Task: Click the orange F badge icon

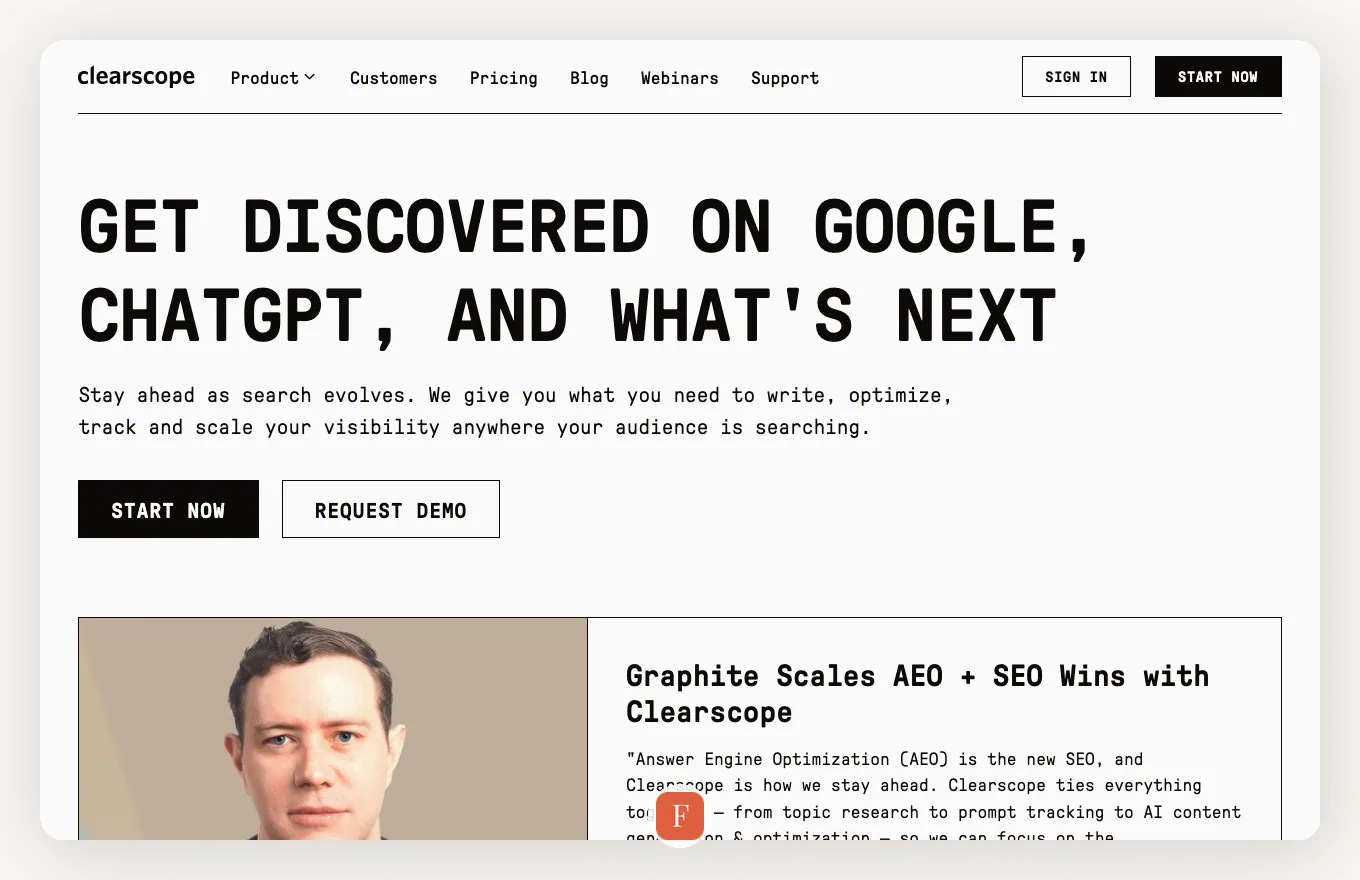Action: [x=680, y=815]
